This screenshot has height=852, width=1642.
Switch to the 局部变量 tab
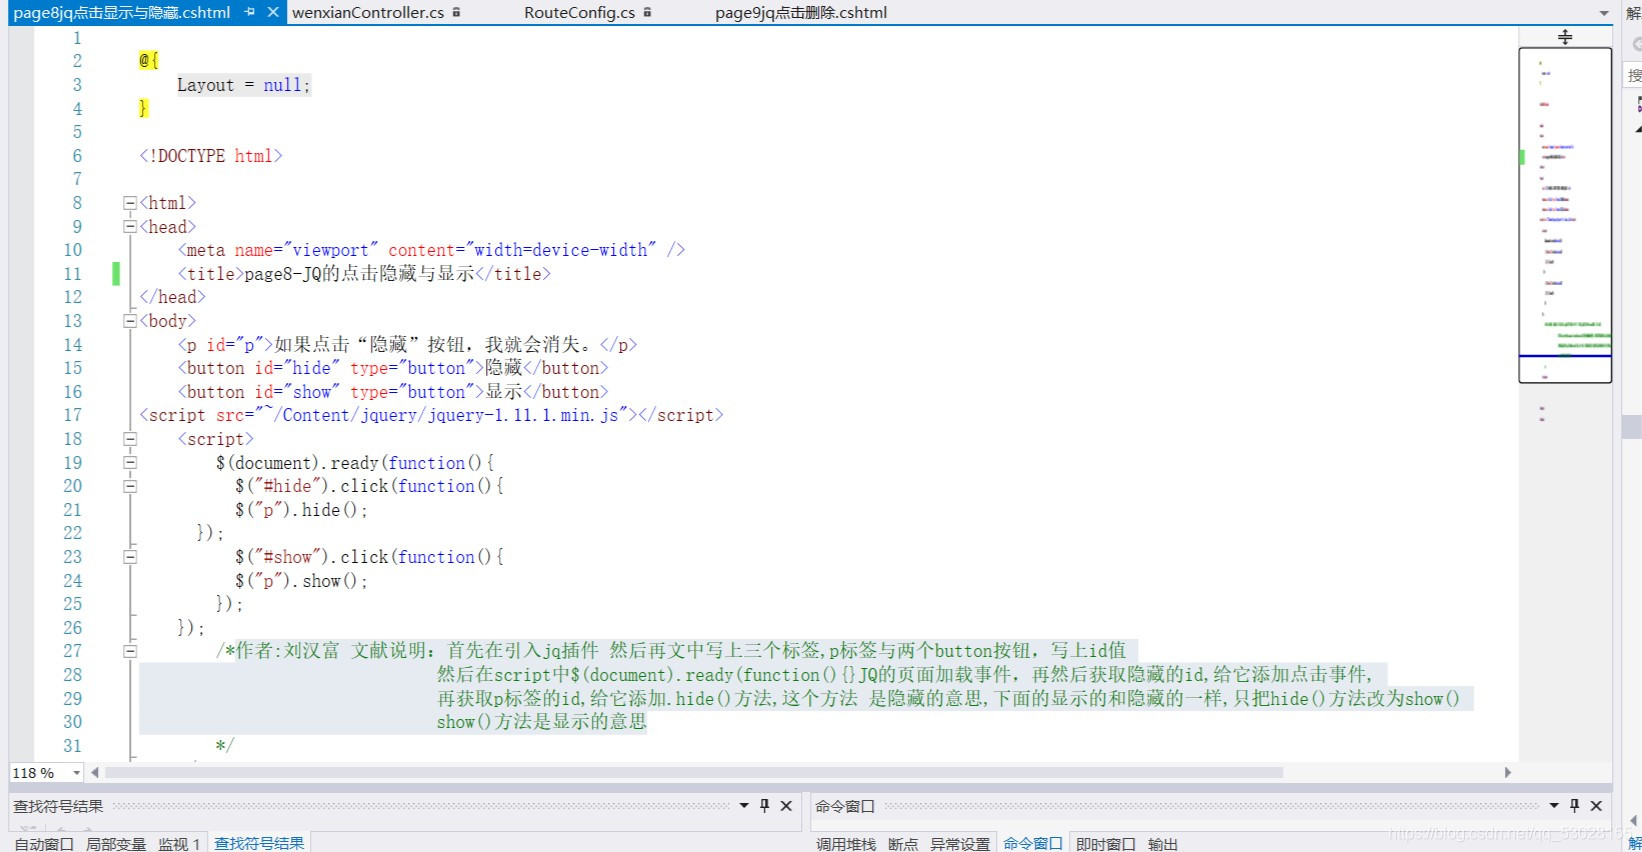[116, 844]
